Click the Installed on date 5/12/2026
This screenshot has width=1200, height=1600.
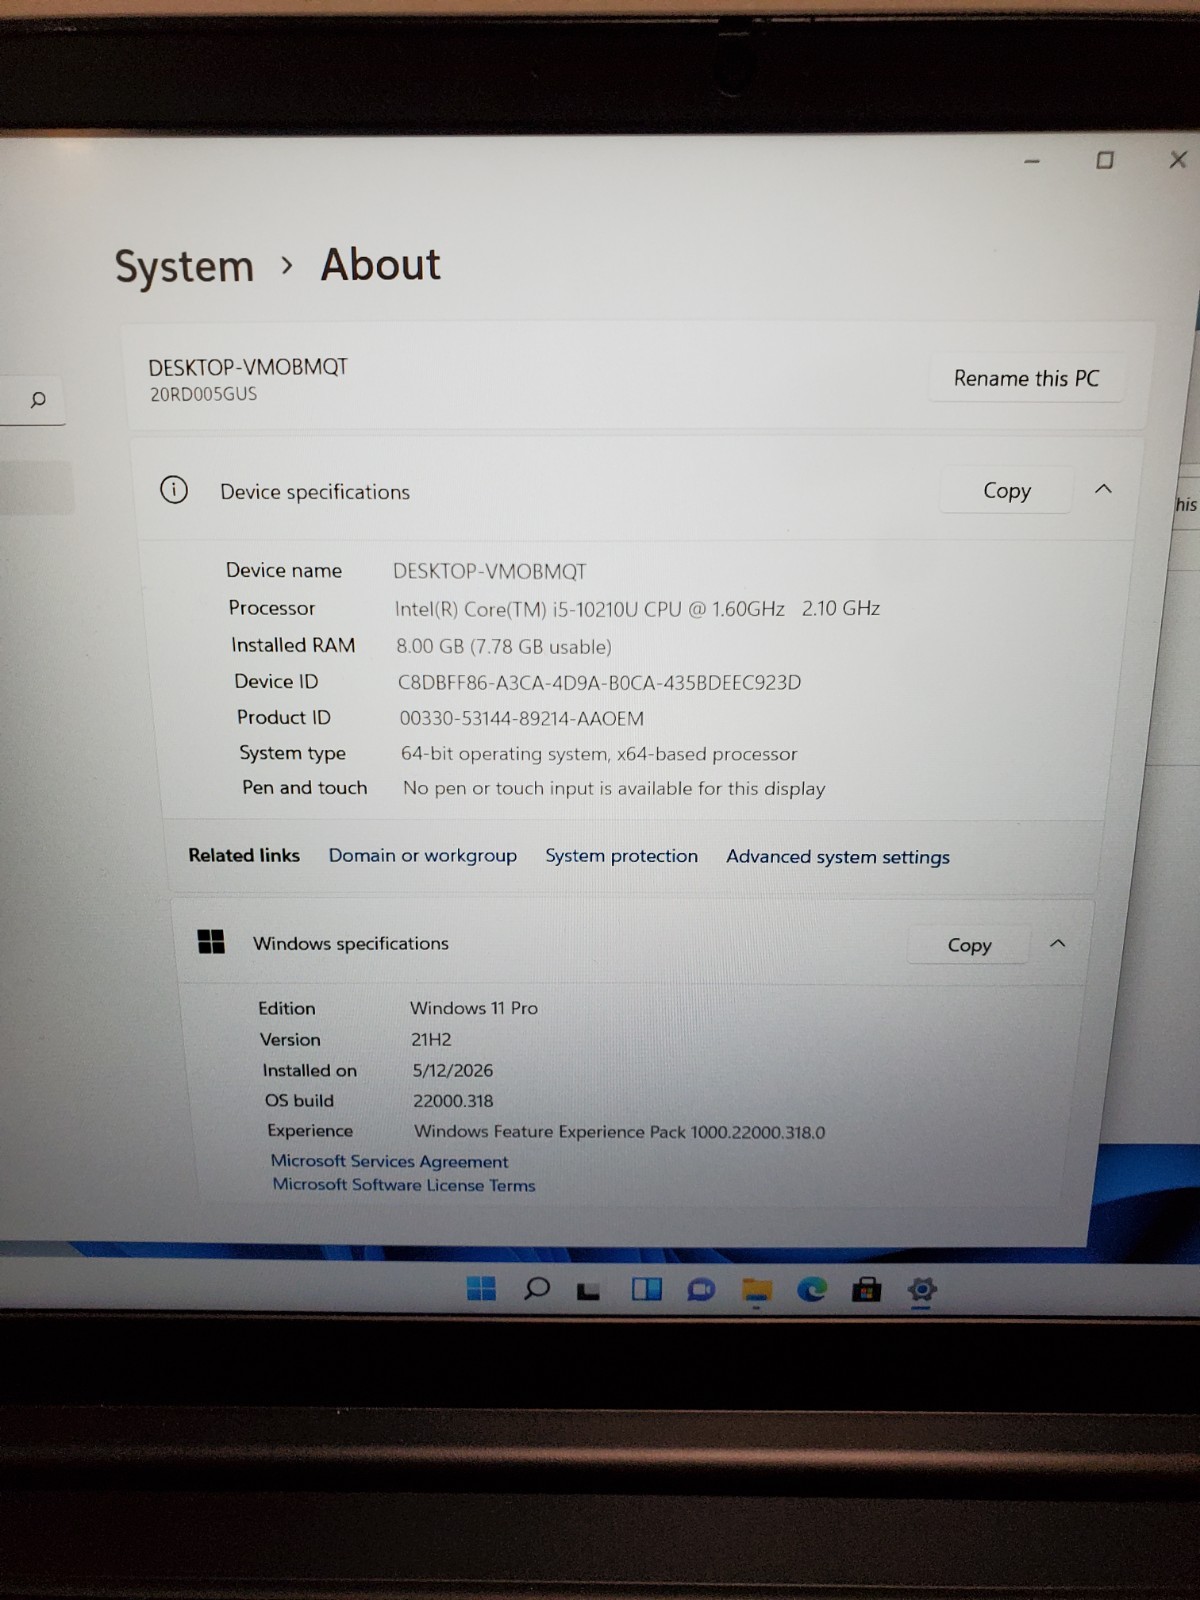click(453, 1071)
